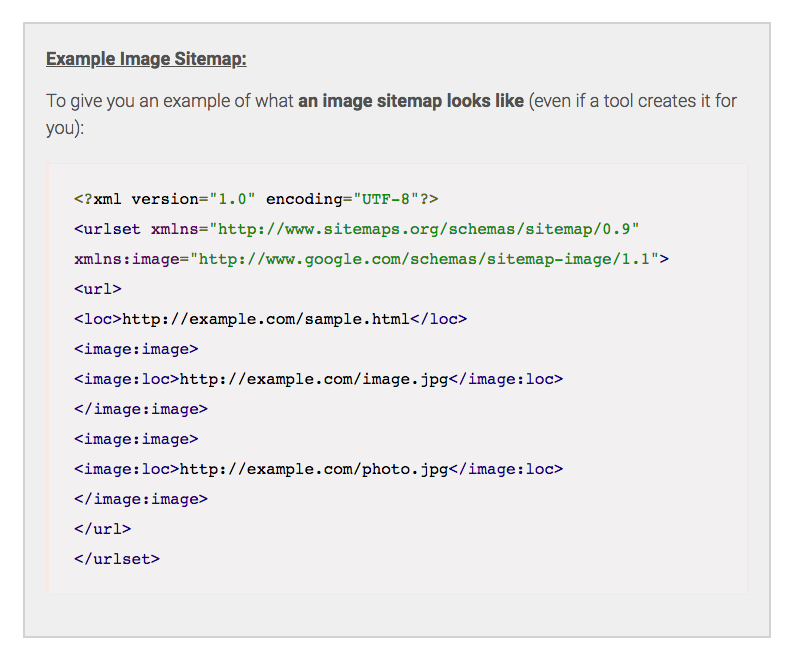
Task: Click the xmlns:image attribute name
Action: point(127,259)
